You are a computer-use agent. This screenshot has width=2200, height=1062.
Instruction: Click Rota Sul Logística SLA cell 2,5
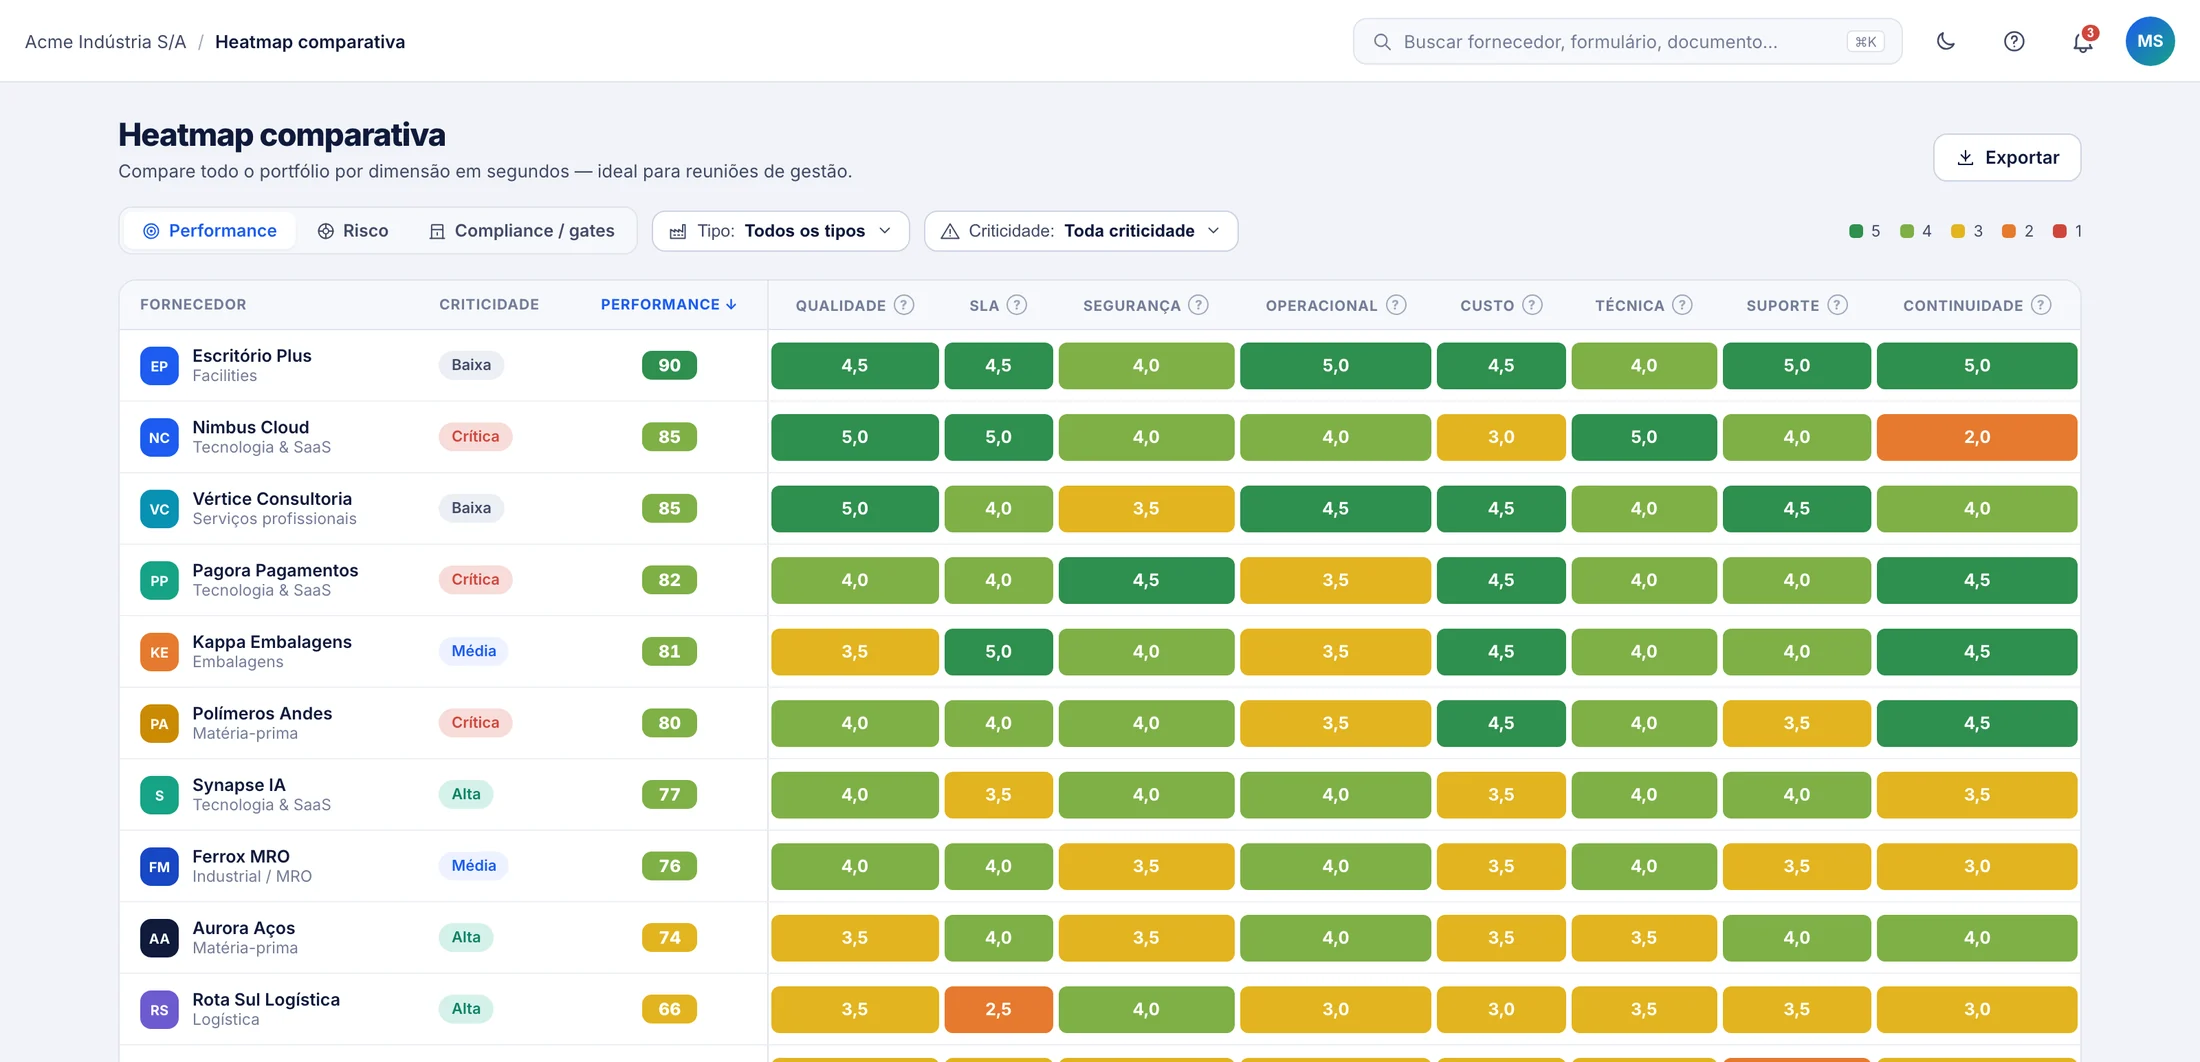[998, 1009]
